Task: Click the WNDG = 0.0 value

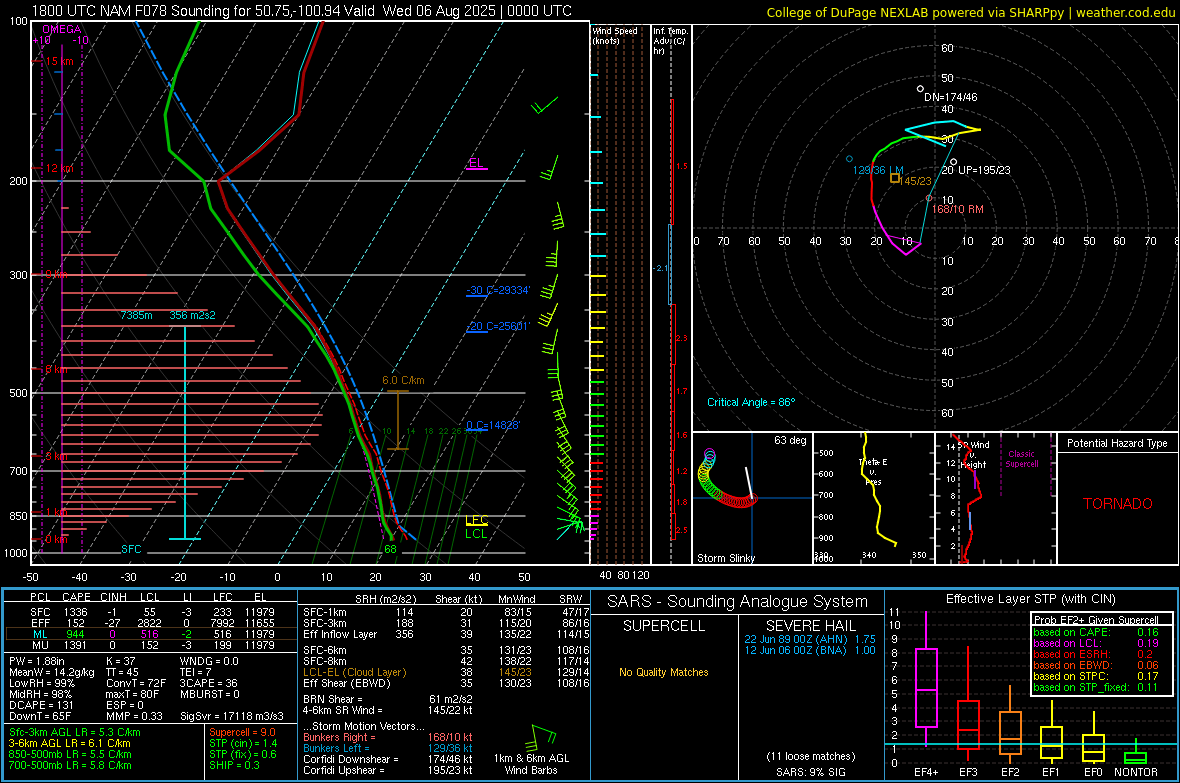Action: (x=209, y=661)
